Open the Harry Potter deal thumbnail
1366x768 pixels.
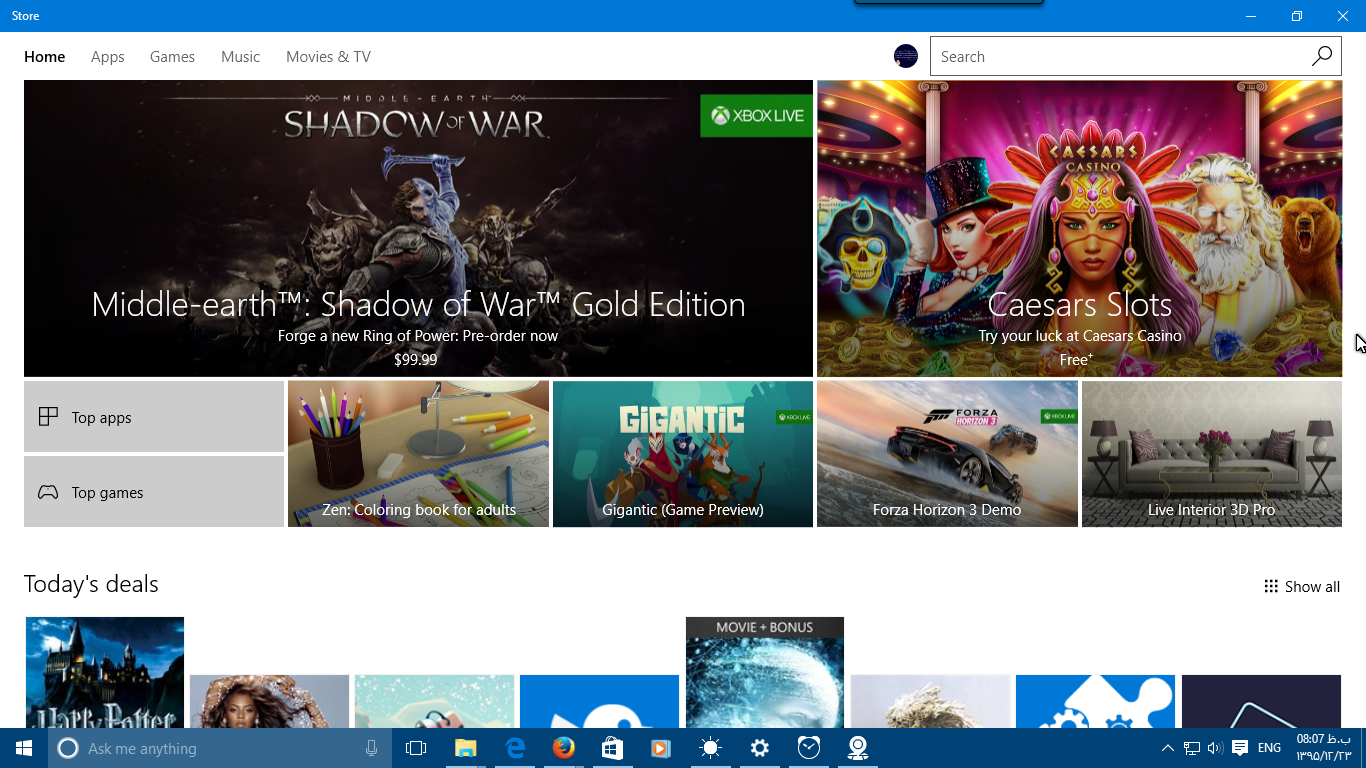point(105,672)
